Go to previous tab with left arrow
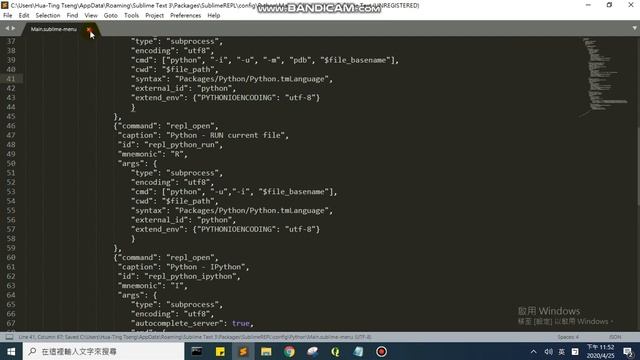The width and height of the screenshot is (640, 360). (x=7, y=28)
